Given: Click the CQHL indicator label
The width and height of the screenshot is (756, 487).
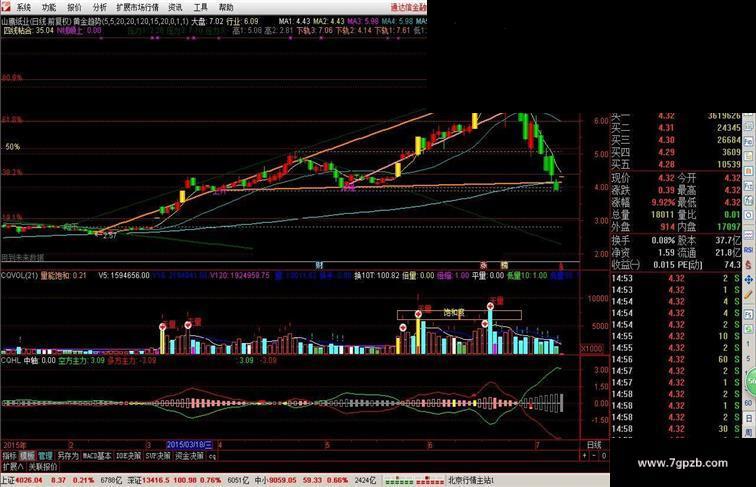Looking at the screenshot, I should tap(11, 360).
